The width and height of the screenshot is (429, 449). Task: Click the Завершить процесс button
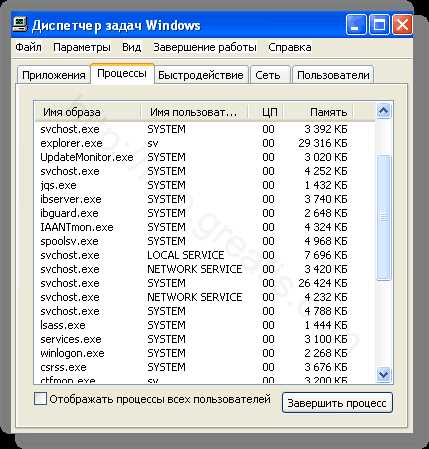coord(337,403)
